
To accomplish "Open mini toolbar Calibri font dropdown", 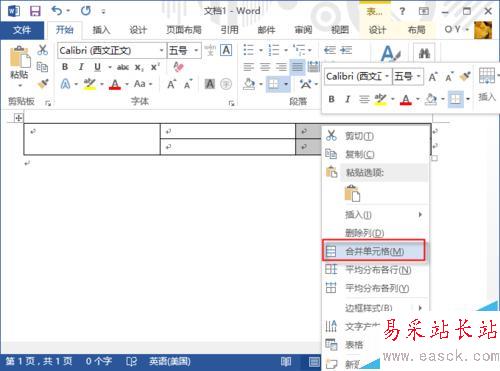I will point(387,77).
